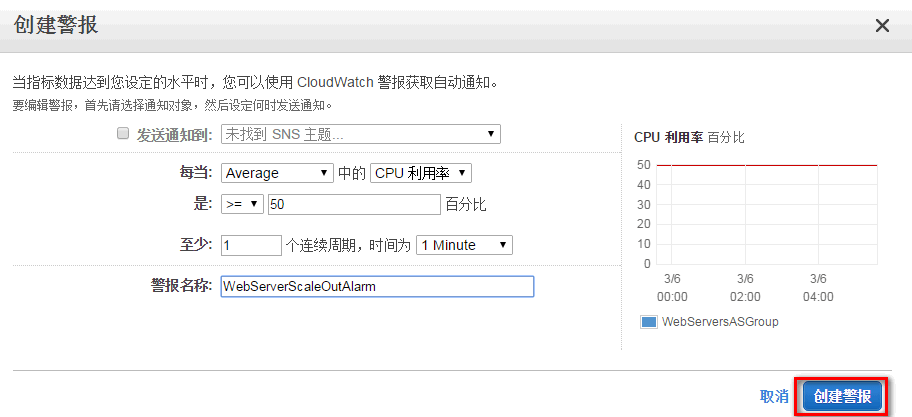Screen dimensions: 912x417
Task: Click the blue WebServersASGroup legend swatch
Action: [x=649, y=322]
